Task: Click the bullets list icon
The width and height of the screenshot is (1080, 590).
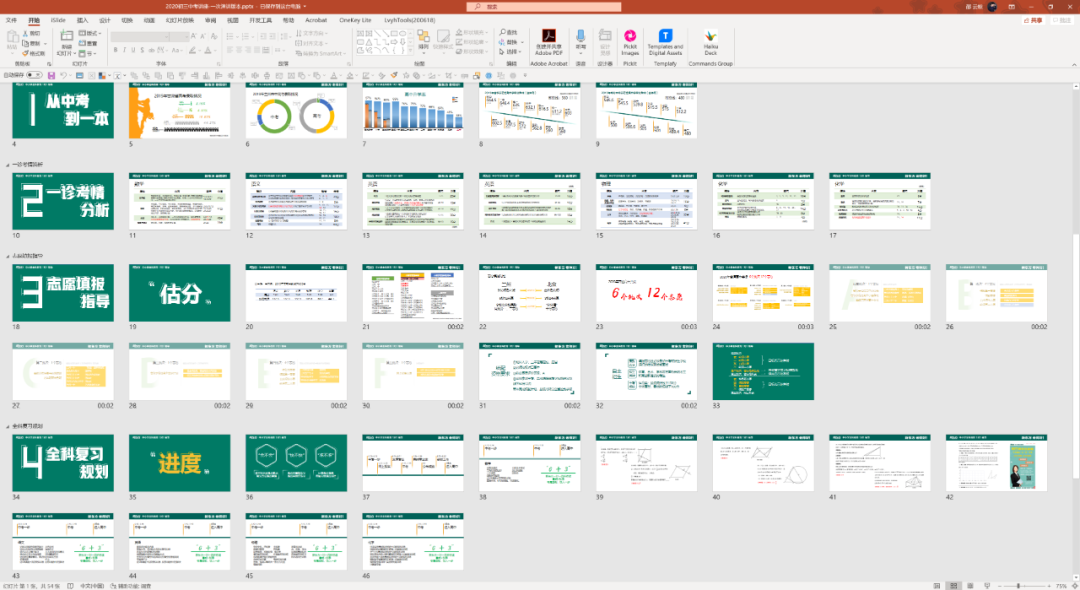Action: click(x=231, y=36)
